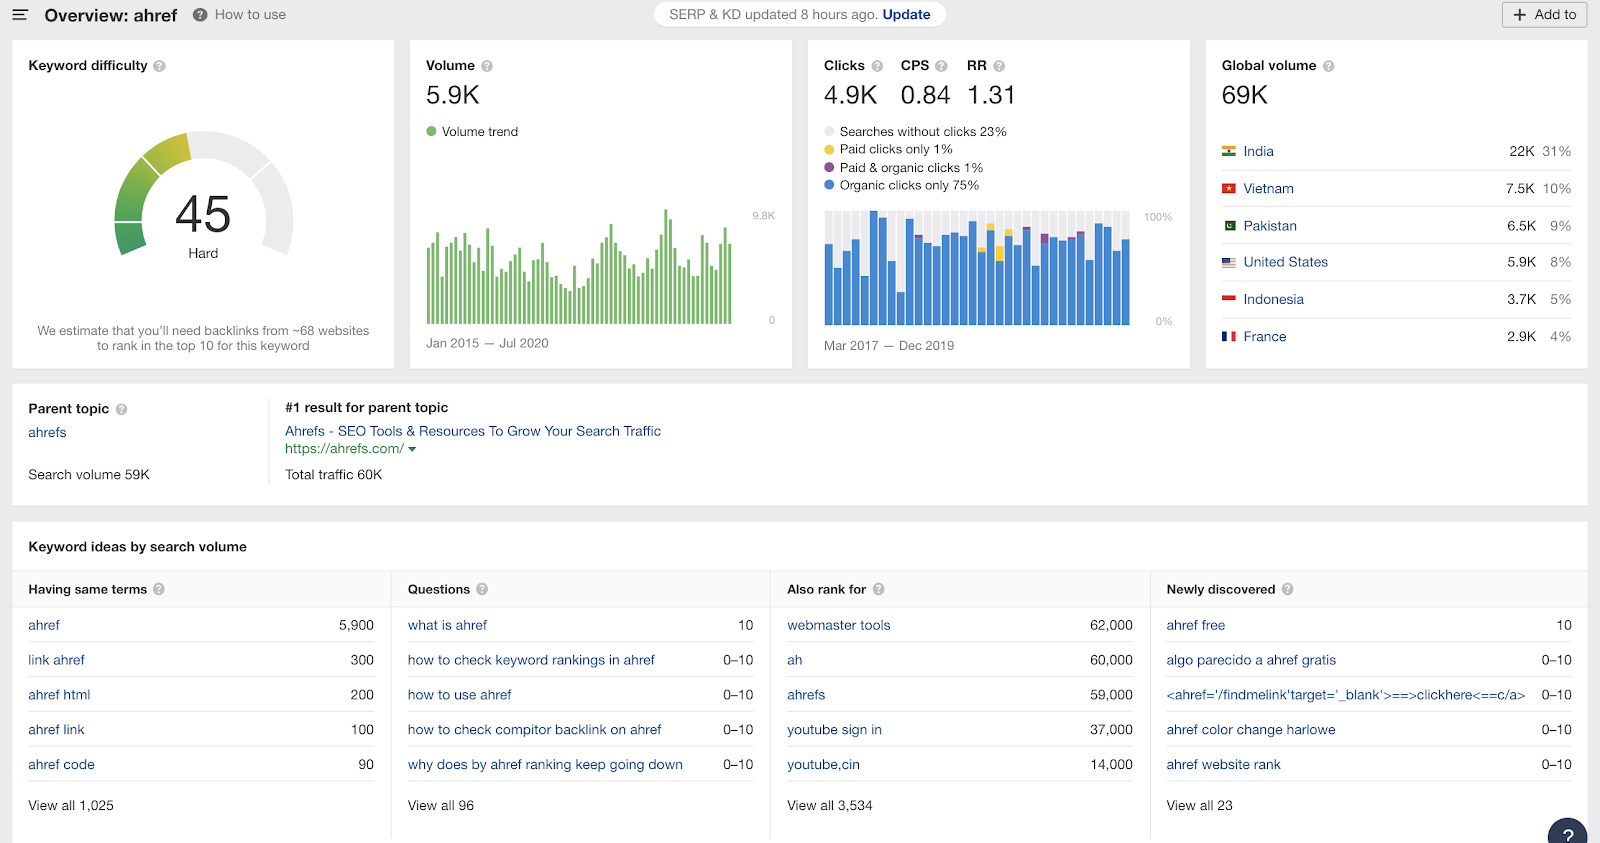Click View all 1,025 same terms
The image size is (1600, 843).
click(x=71, y=806)
